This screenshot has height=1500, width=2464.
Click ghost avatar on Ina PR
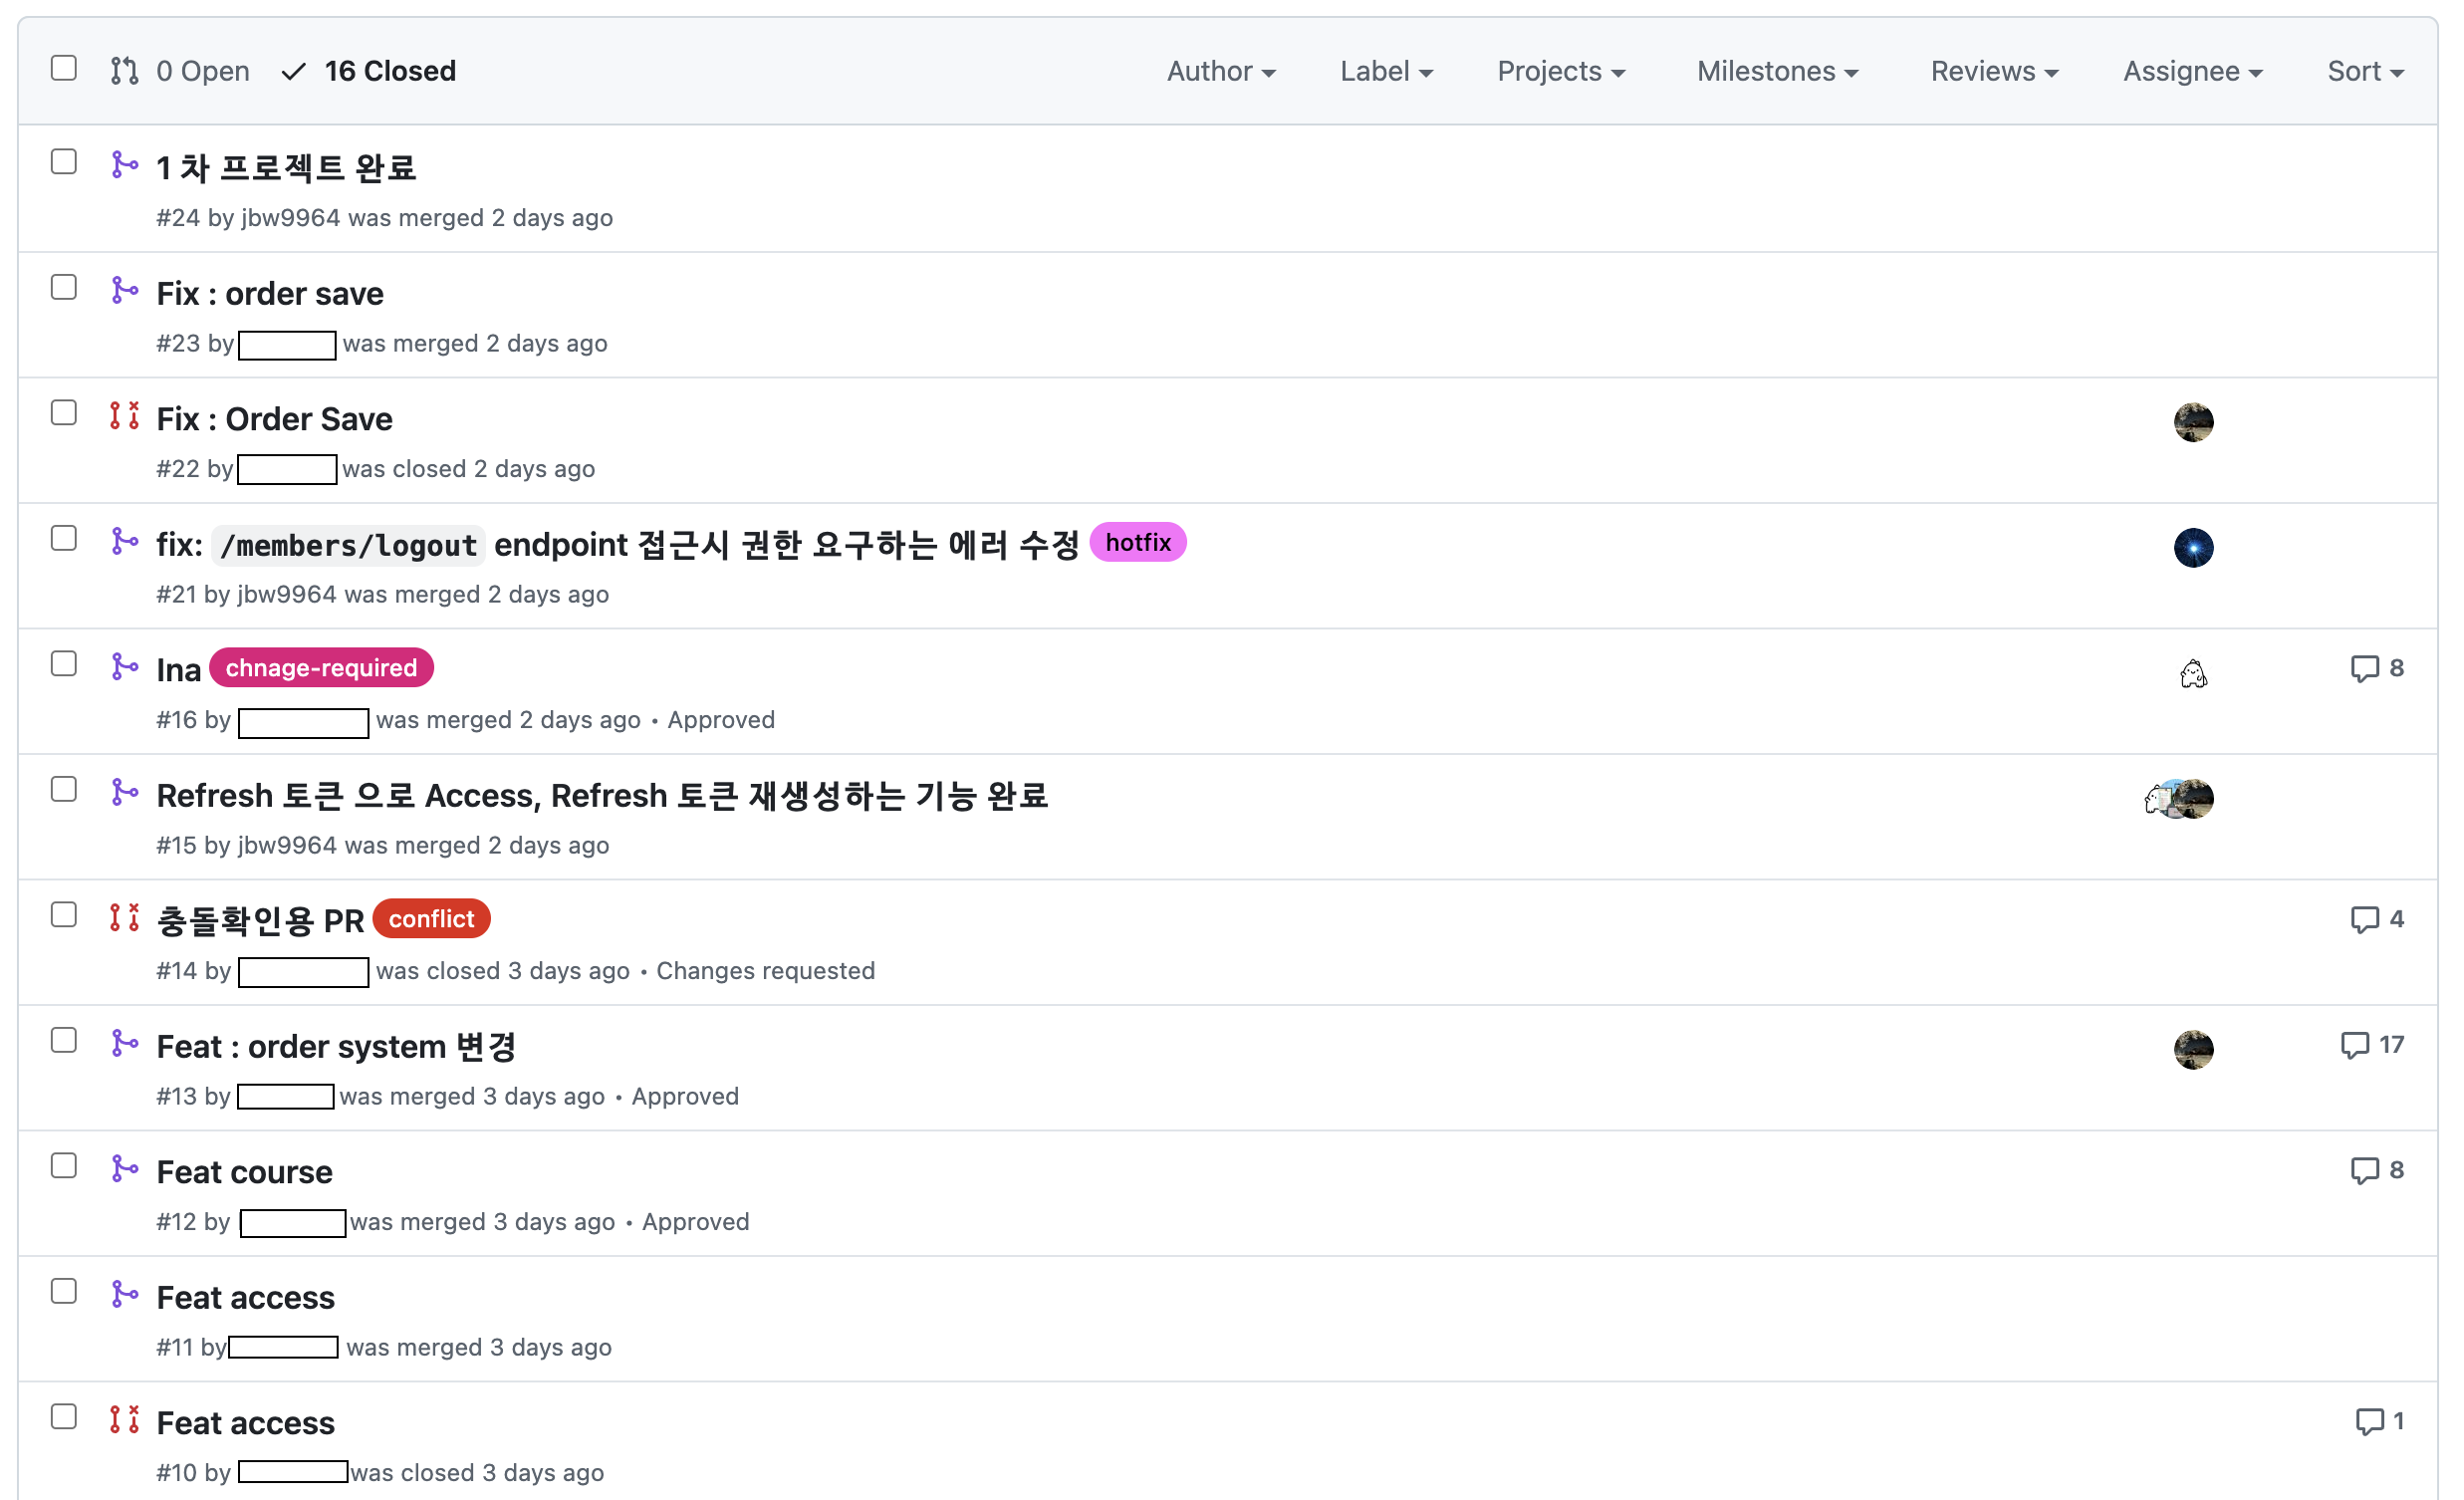pyautogui.click(x=2192, y=674)
